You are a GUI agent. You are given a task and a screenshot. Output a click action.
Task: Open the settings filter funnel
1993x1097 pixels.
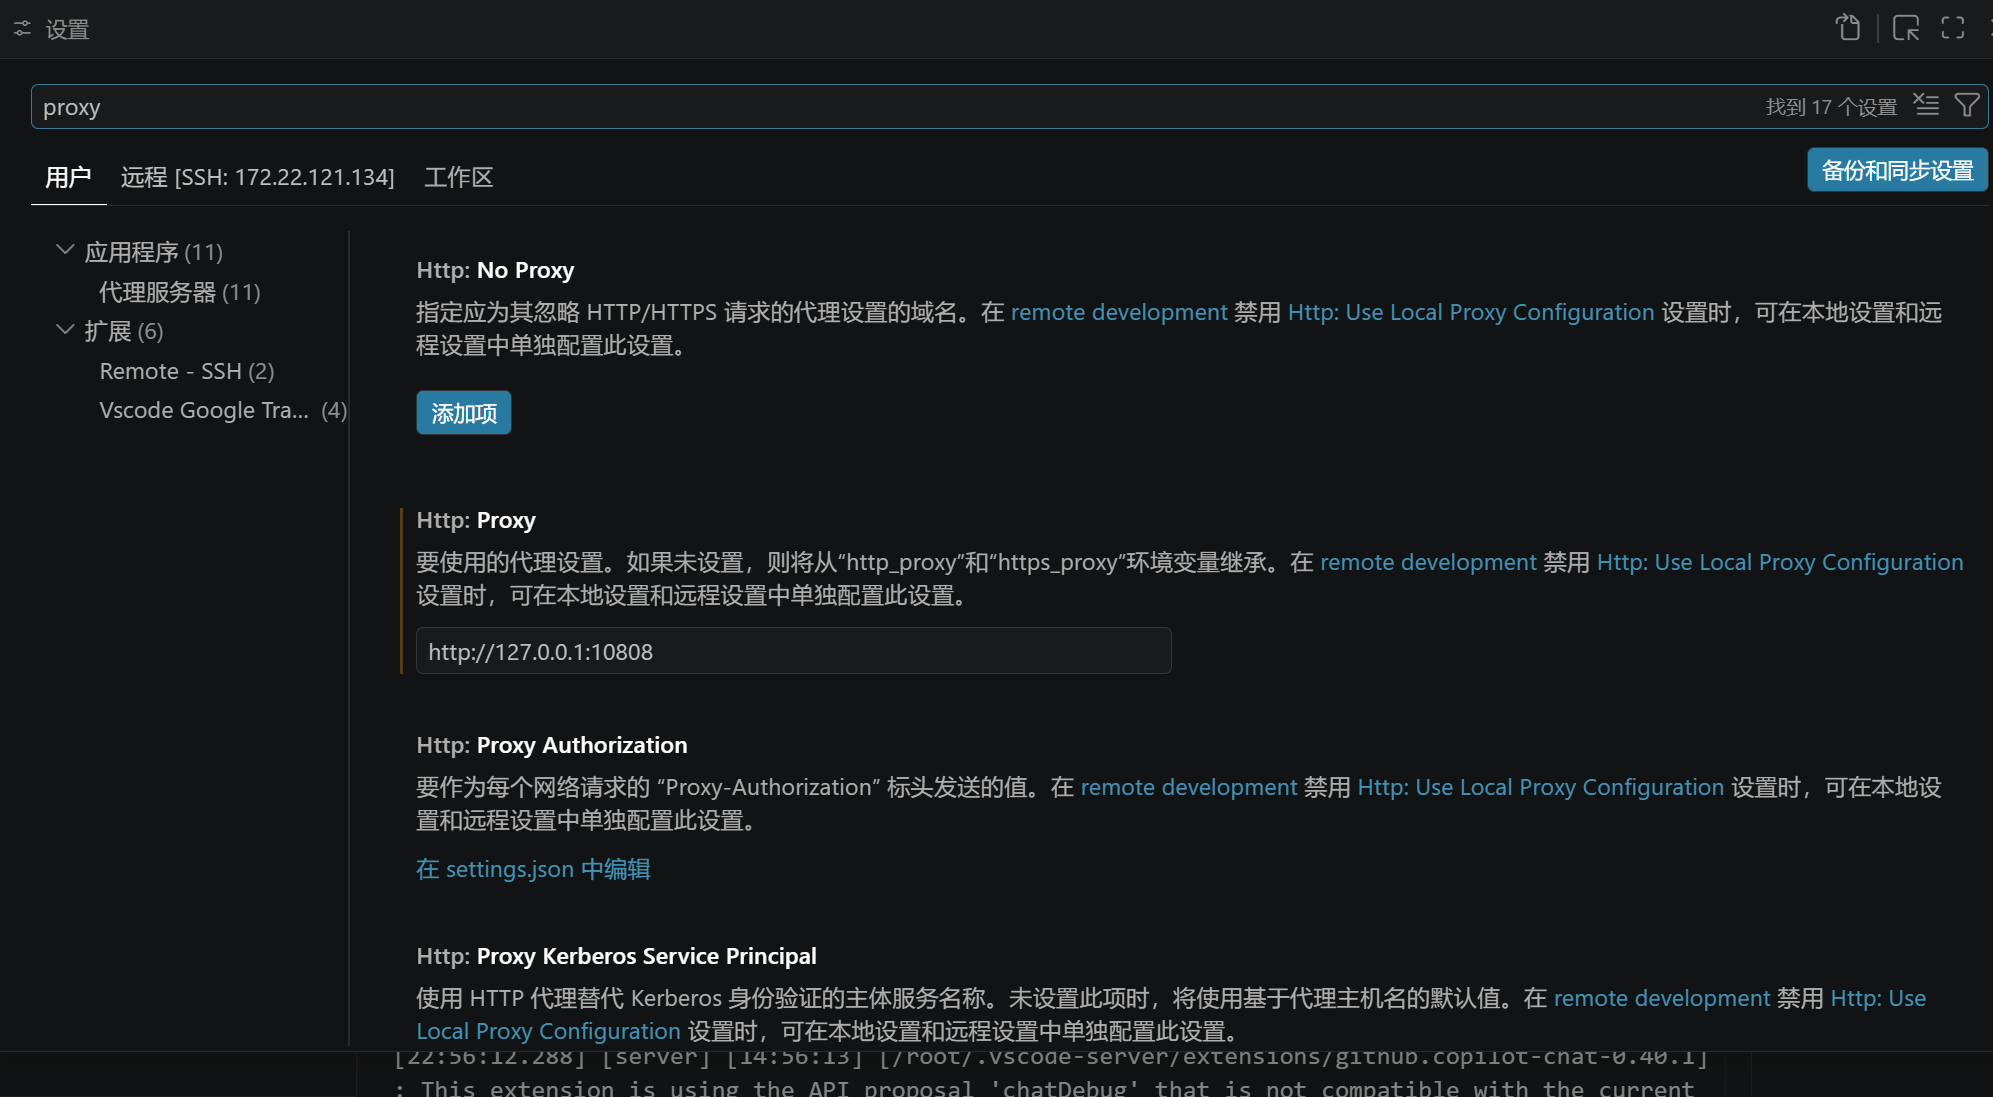pyautogui.click(x=1967, y=105)
